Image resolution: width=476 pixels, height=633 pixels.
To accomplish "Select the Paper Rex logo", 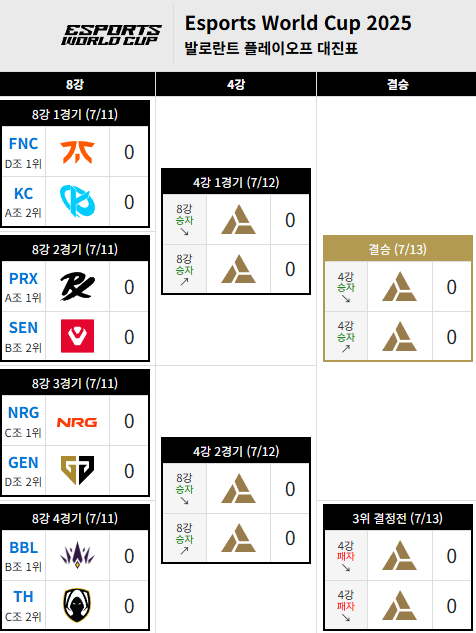I will (77, 287).
